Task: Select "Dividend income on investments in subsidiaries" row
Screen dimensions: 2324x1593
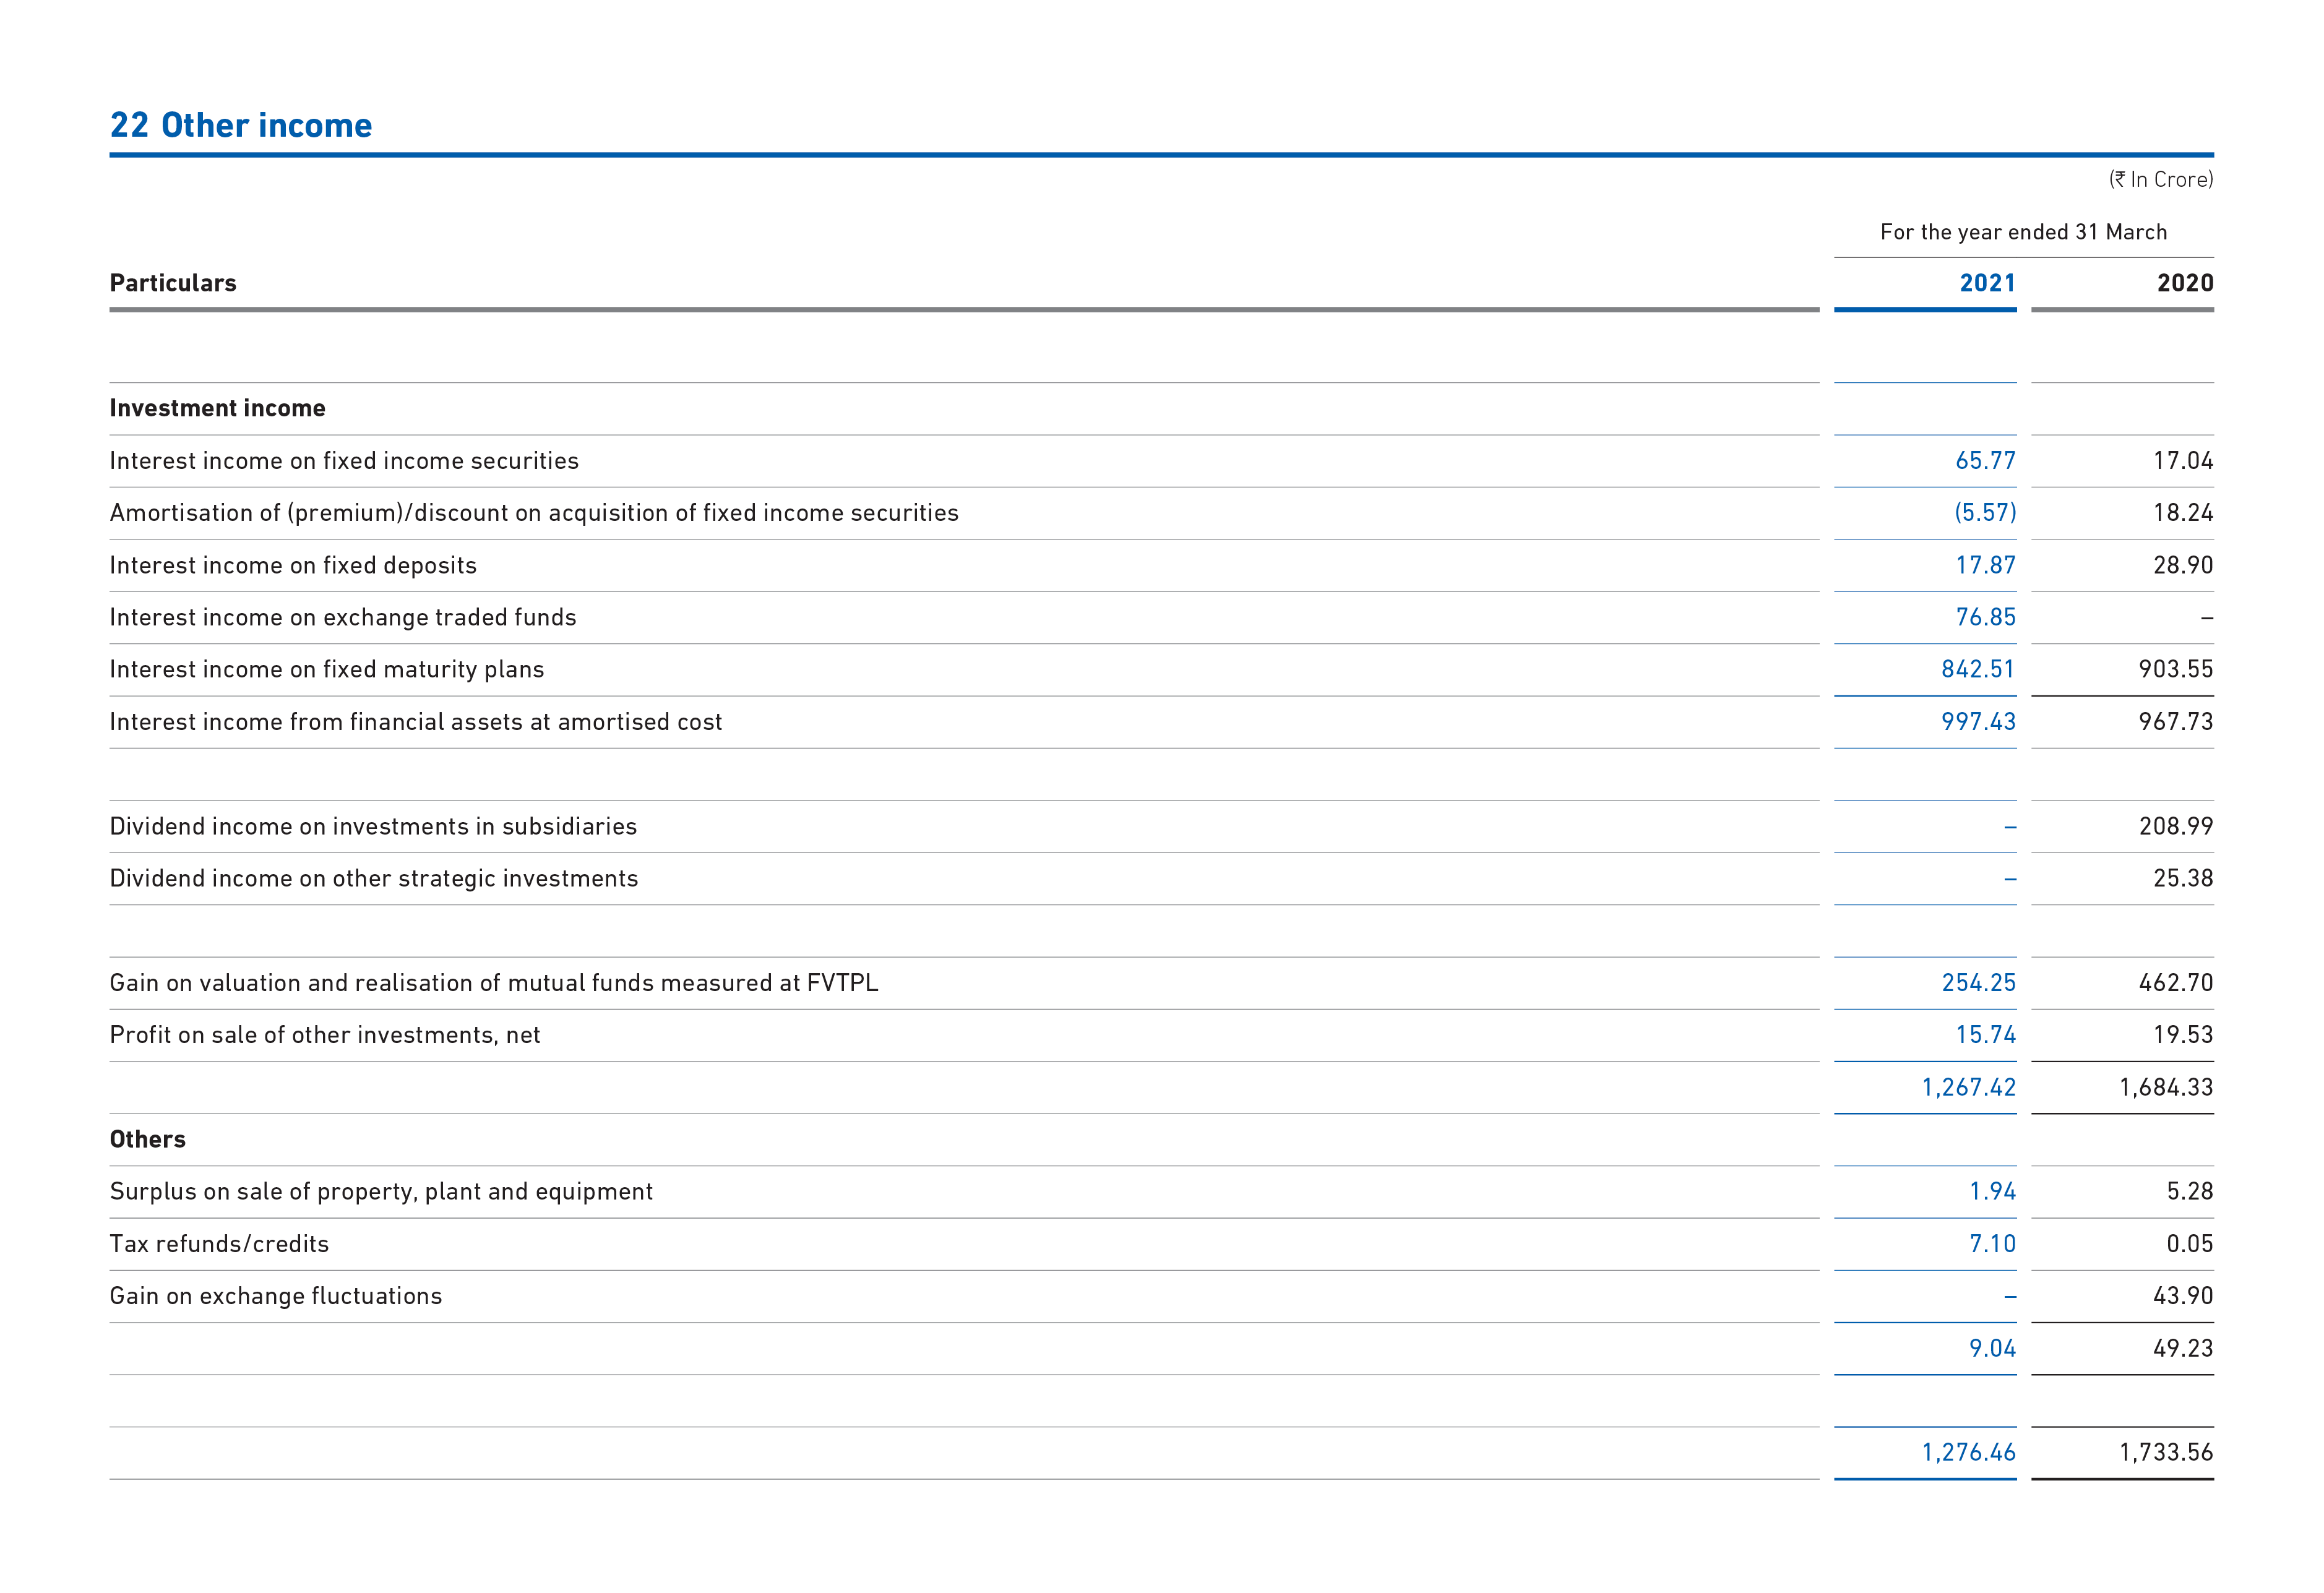Action: [x=372, y=826]
